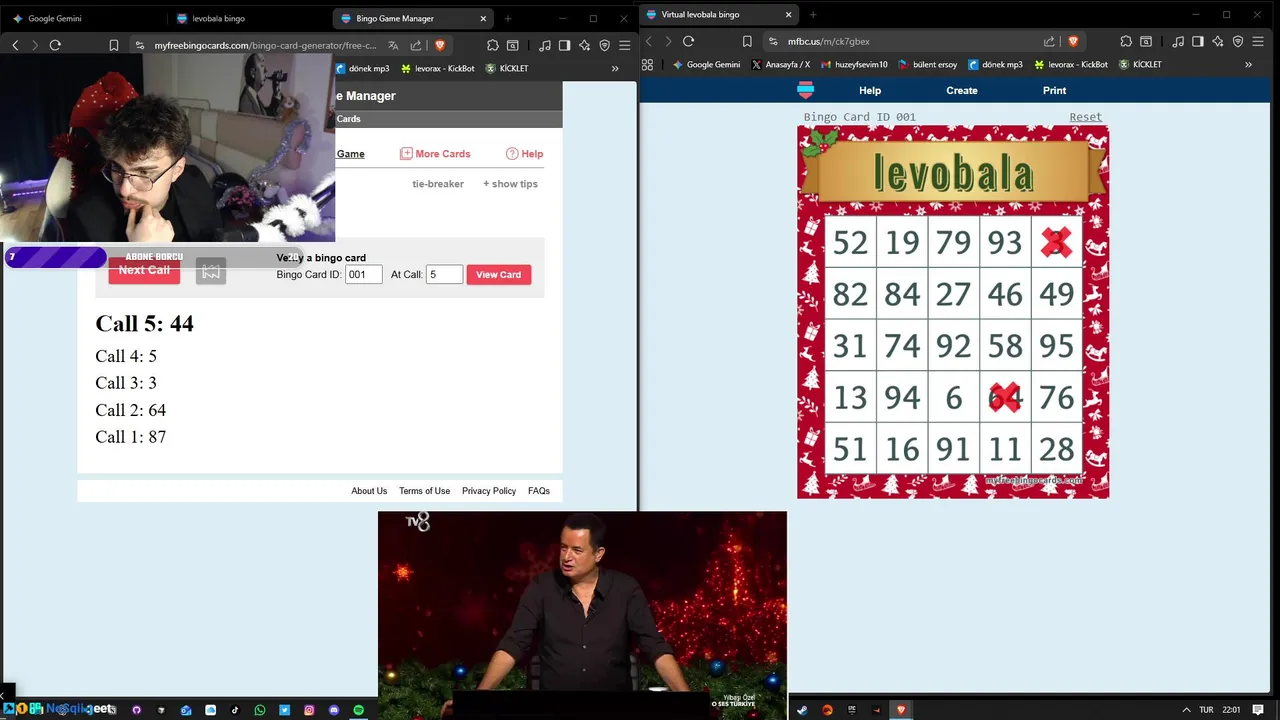Open VPN shield icon in right browser

tap(1238, 41)
